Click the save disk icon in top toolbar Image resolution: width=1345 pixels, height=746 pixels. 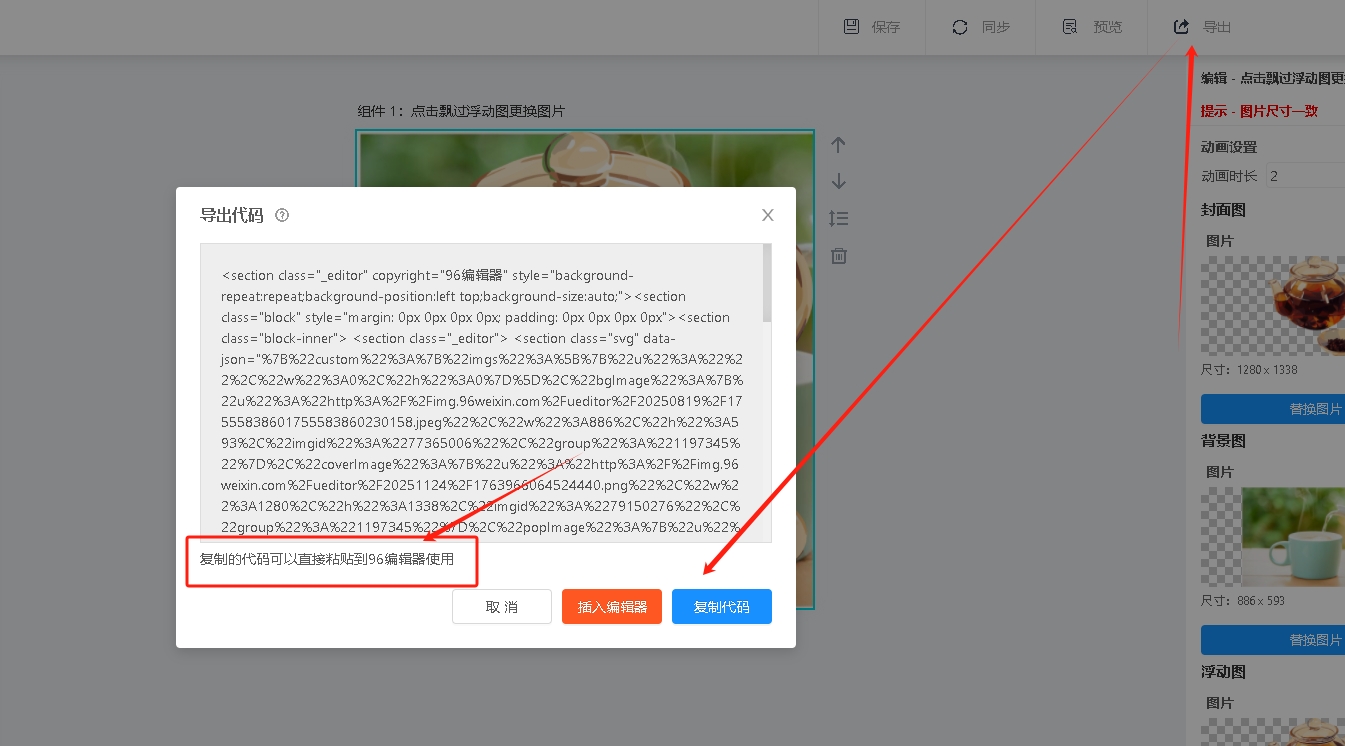[x=852, y=27]
